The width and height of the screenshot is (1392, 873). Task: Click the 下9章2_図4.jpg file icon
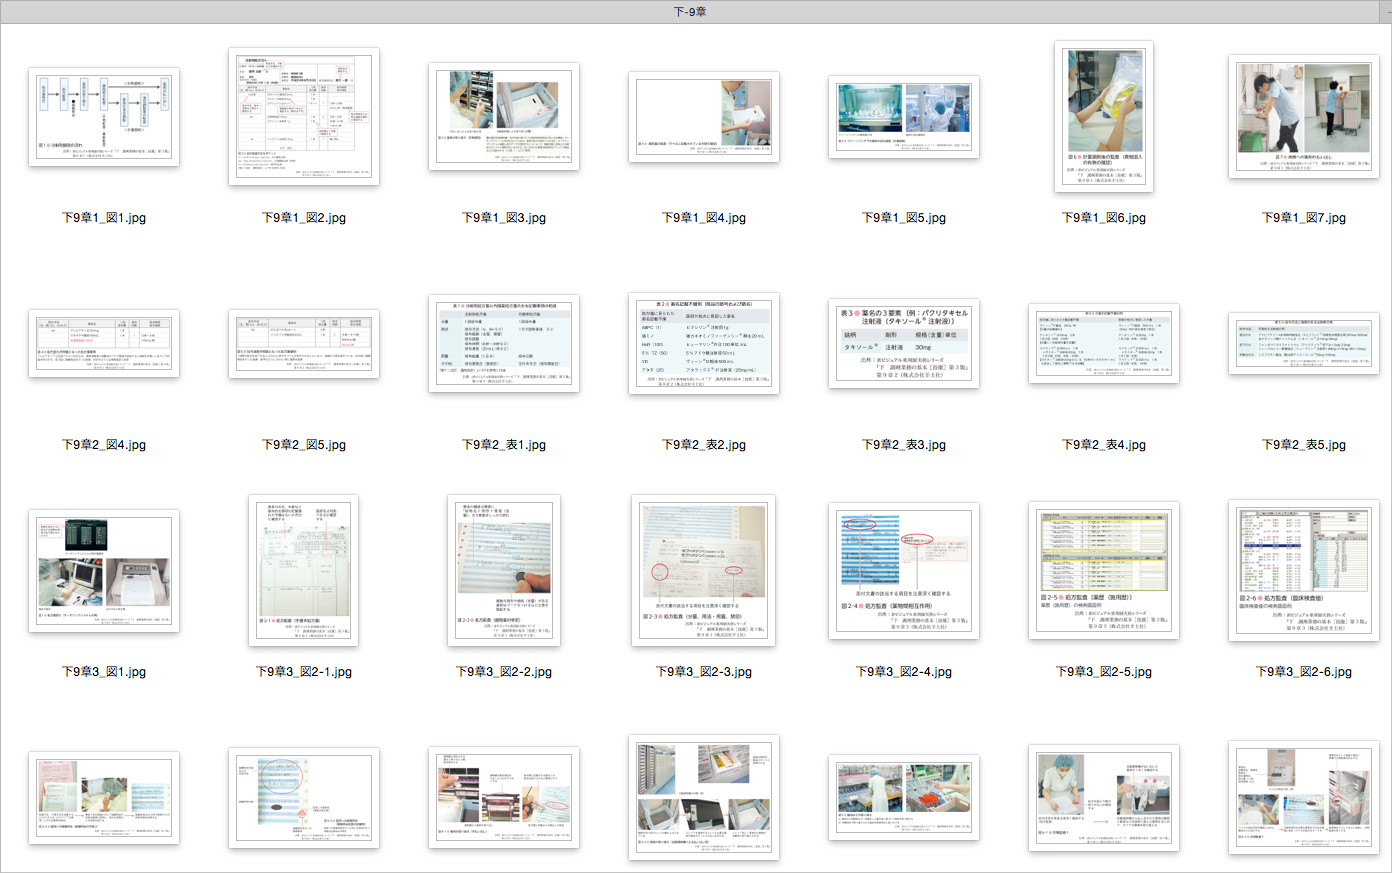click(x=104, y=344)
